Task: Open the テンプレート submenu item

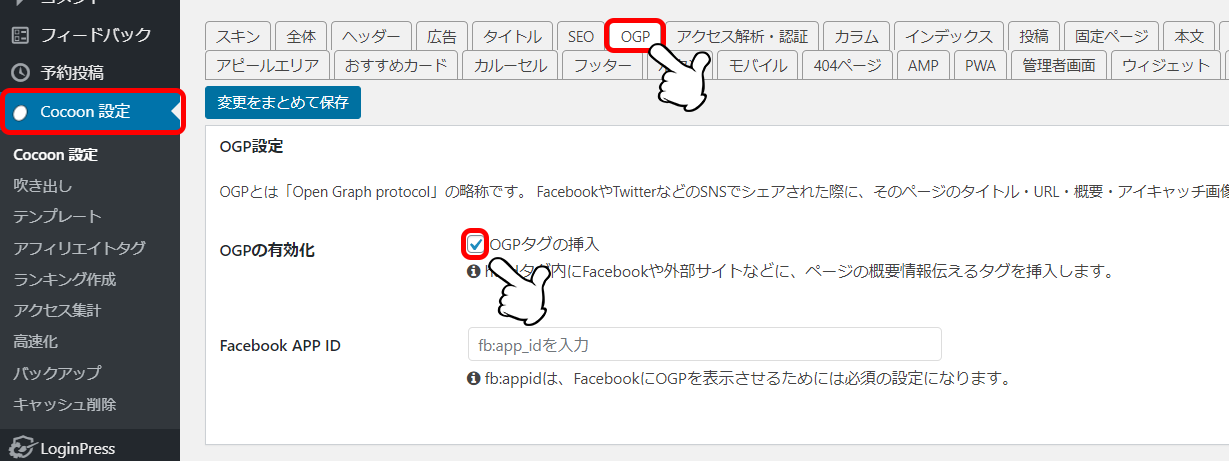Action: point(57,216)
